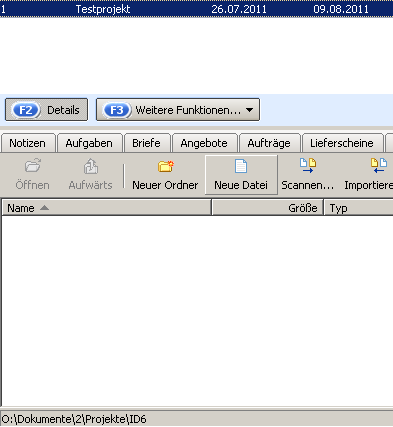Click the date 09.08.2011
This screenshot has height=427, width=393.
click(x=341, y=9)
